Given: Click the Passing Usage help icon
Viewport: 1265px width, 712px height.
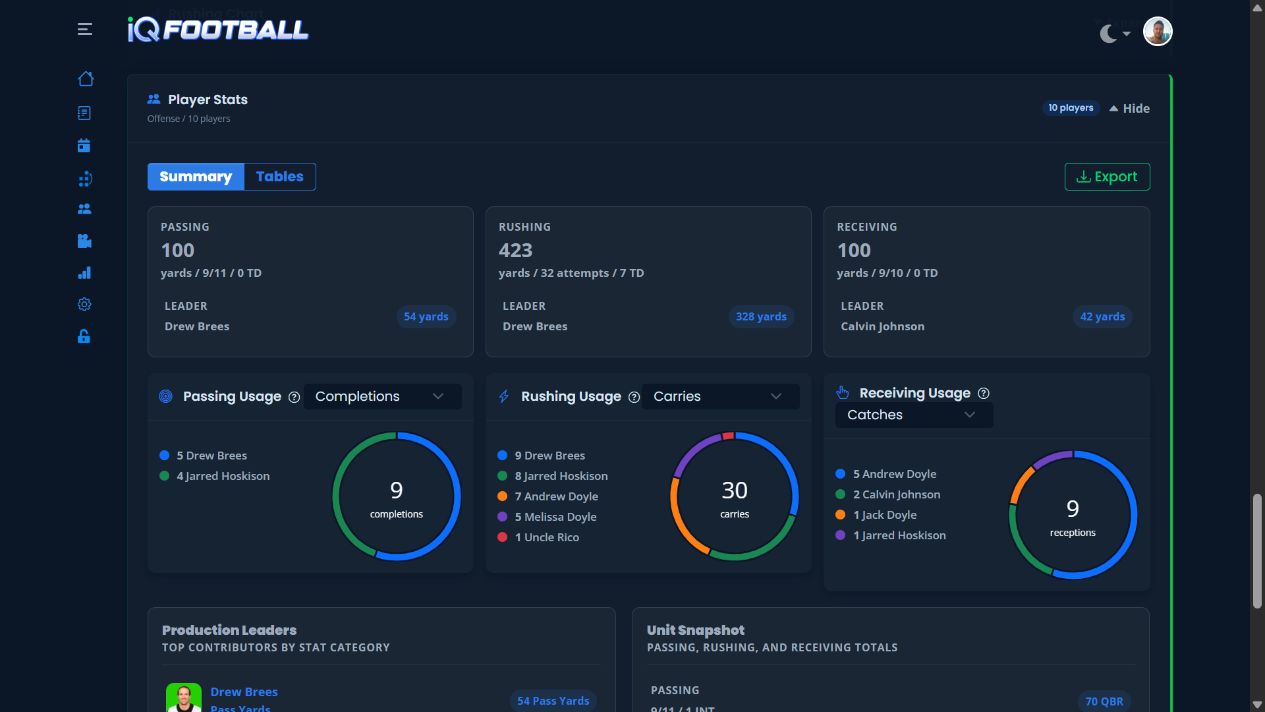Looking at the screenshot, I should point(294,397).
